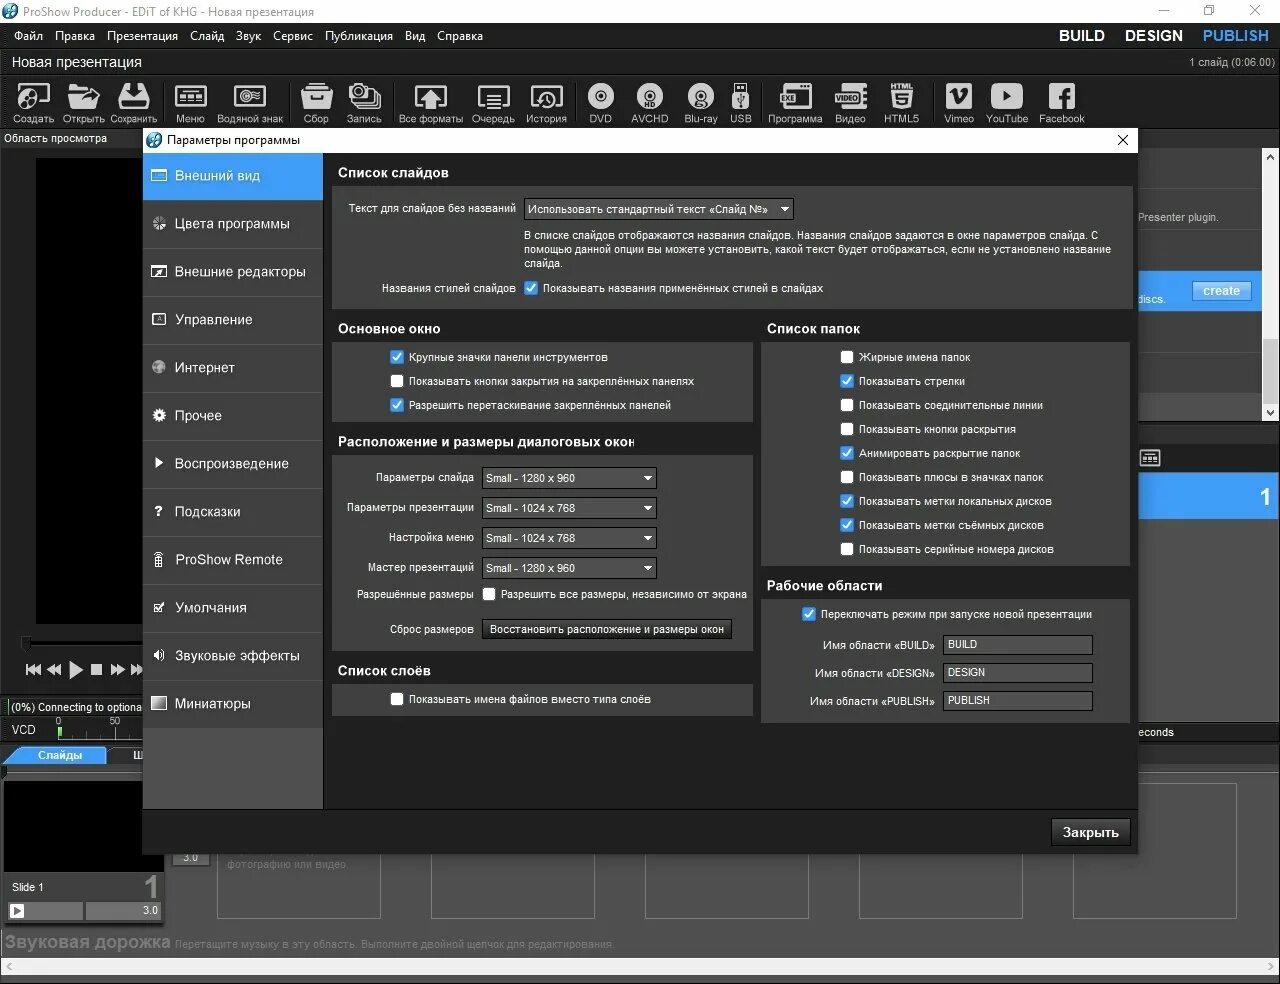Click the Открыть (Open) toolbar icon
The image size is (1280, 984).
coord(83,103)
